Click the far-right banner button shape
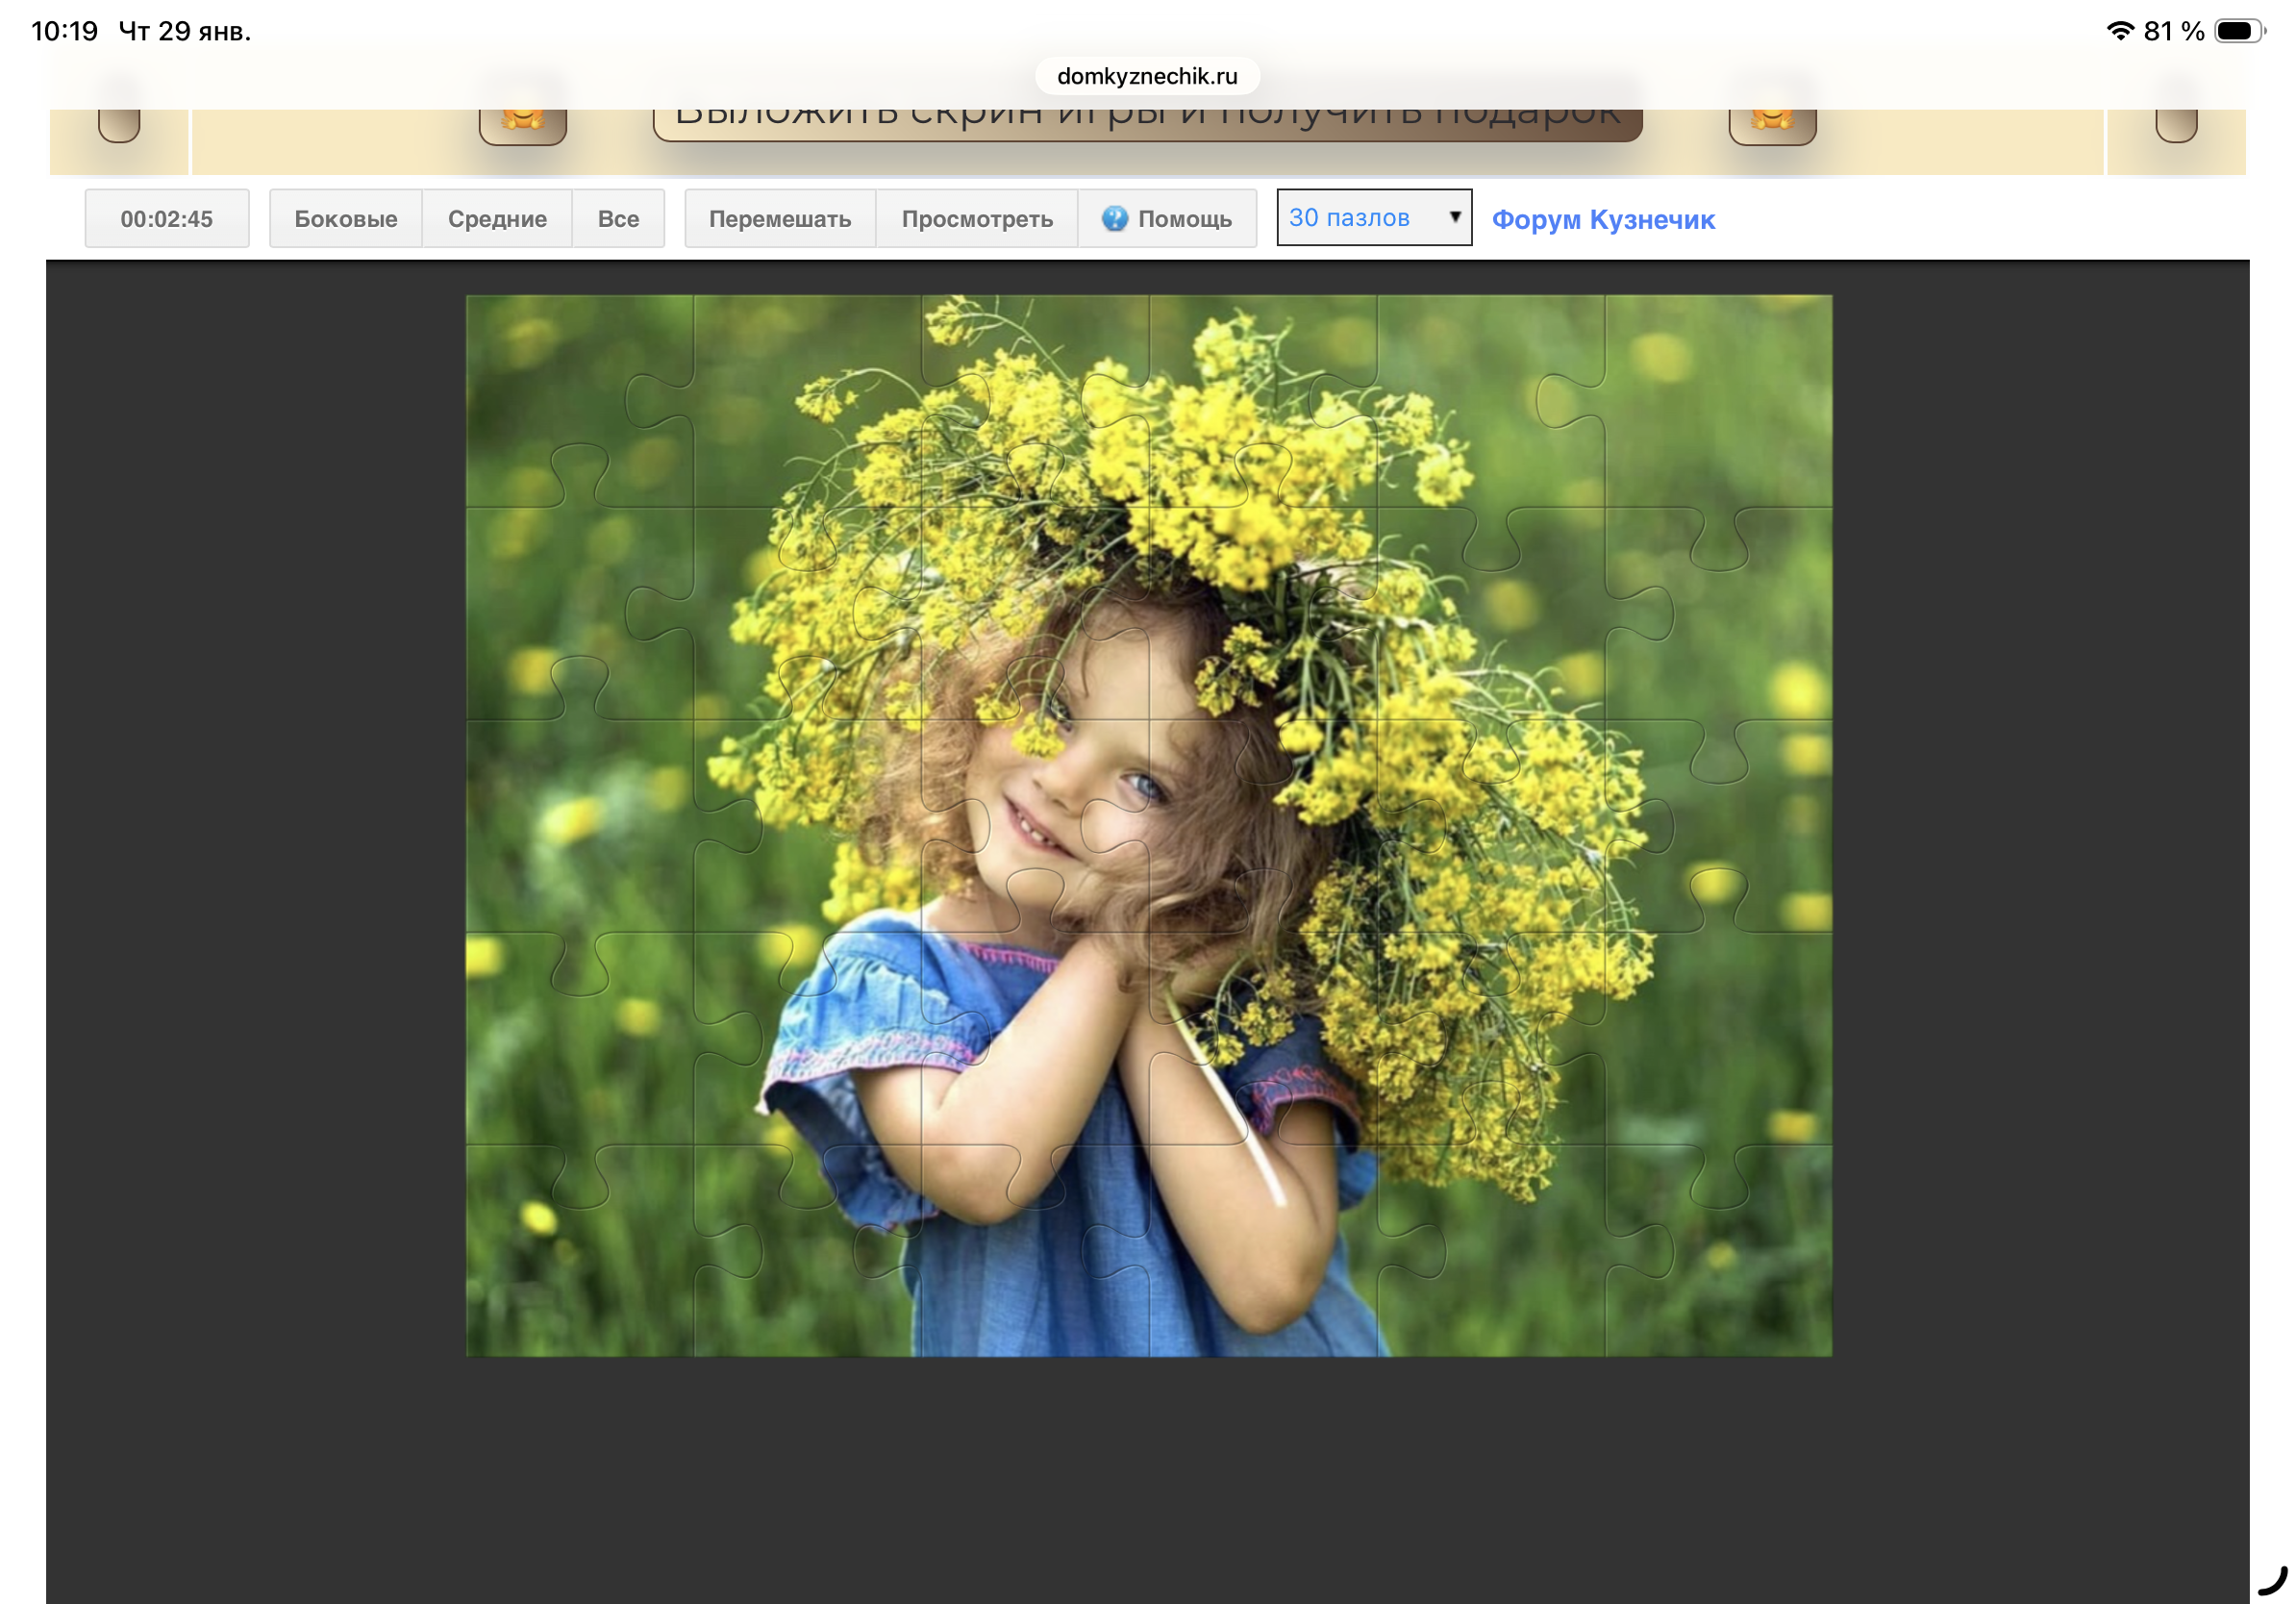Screen dimensions: 2296x1604 pyautogui.click(x=2175, y=124)
